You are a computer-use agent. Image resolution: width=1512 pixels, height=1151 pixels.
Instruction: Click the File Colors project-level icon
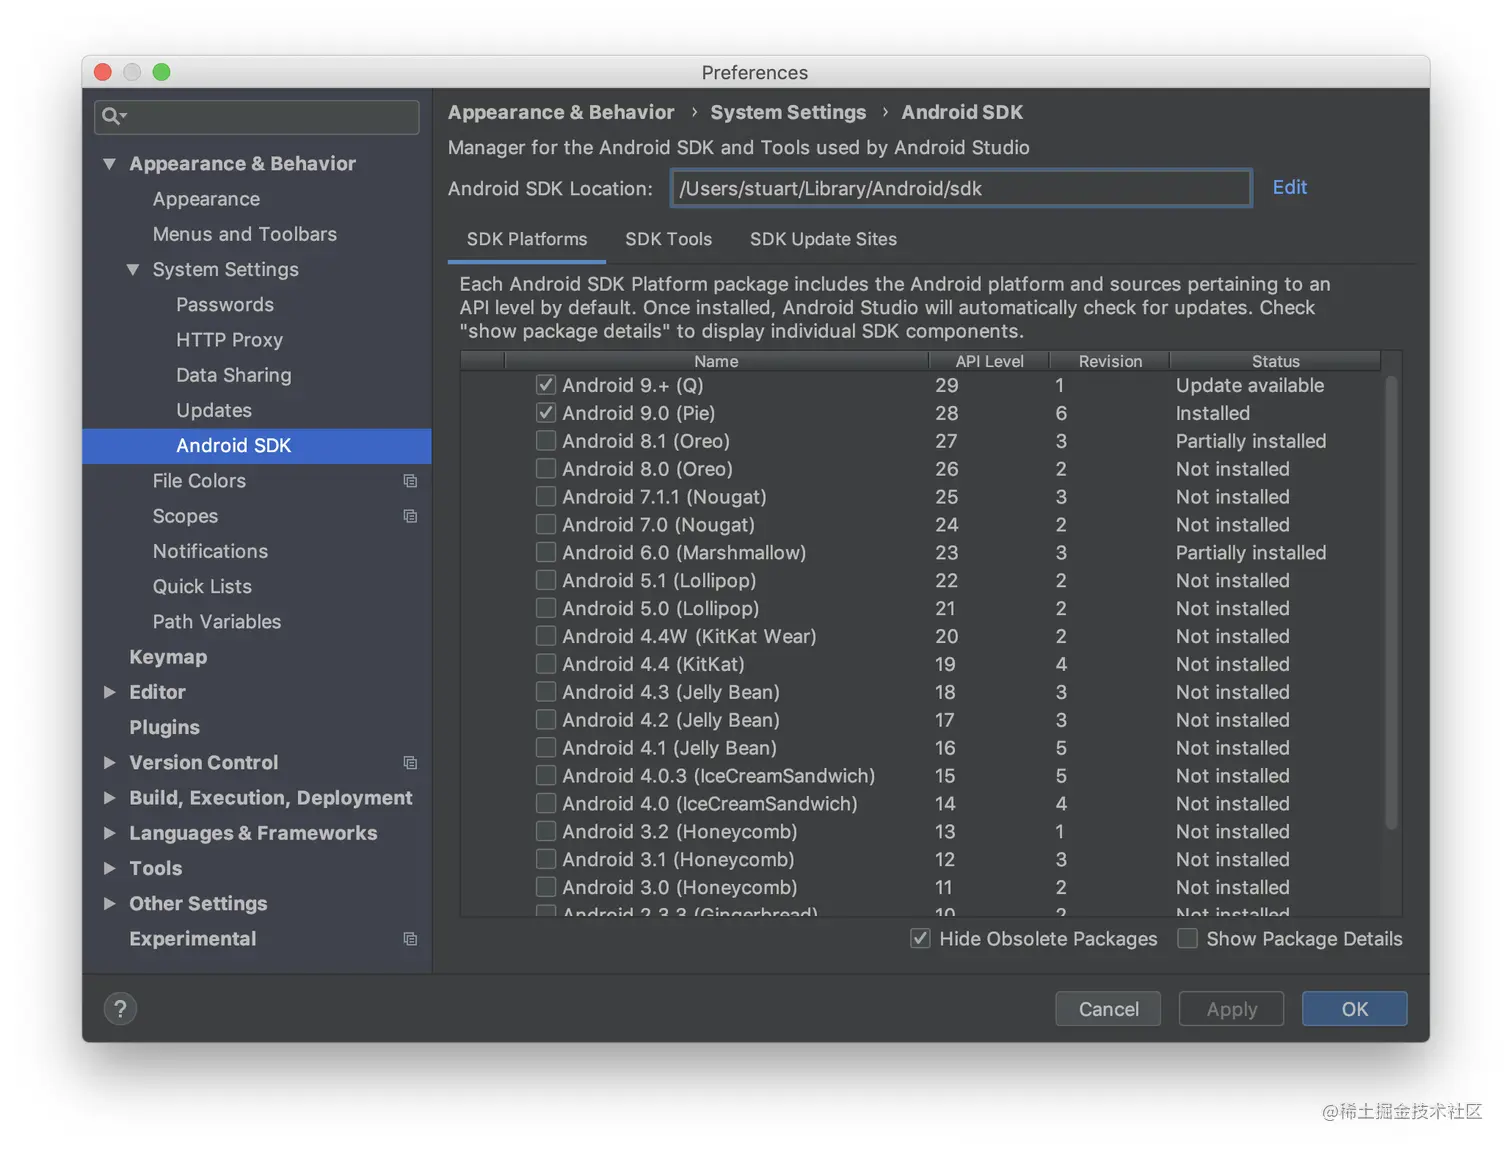pyautogui.click(x=410, y=481)
